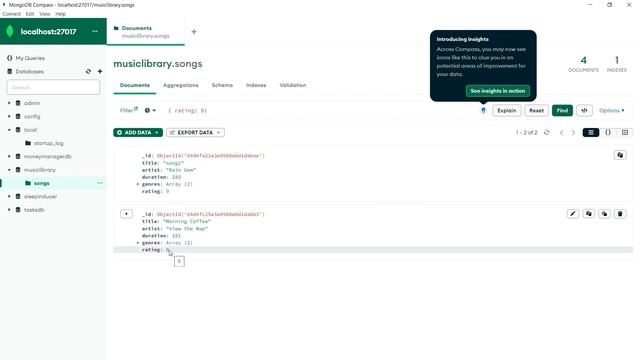Select the Documents tab

coord(135,85)
